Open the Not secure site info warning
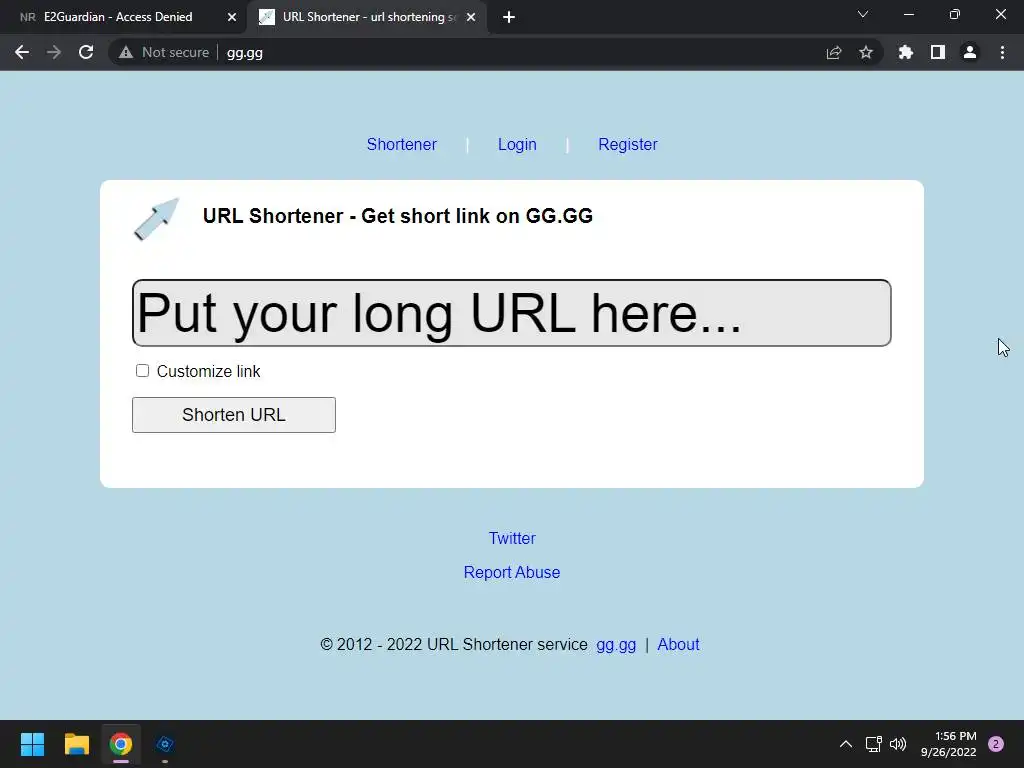1024x768 pixels. point(163,52)
